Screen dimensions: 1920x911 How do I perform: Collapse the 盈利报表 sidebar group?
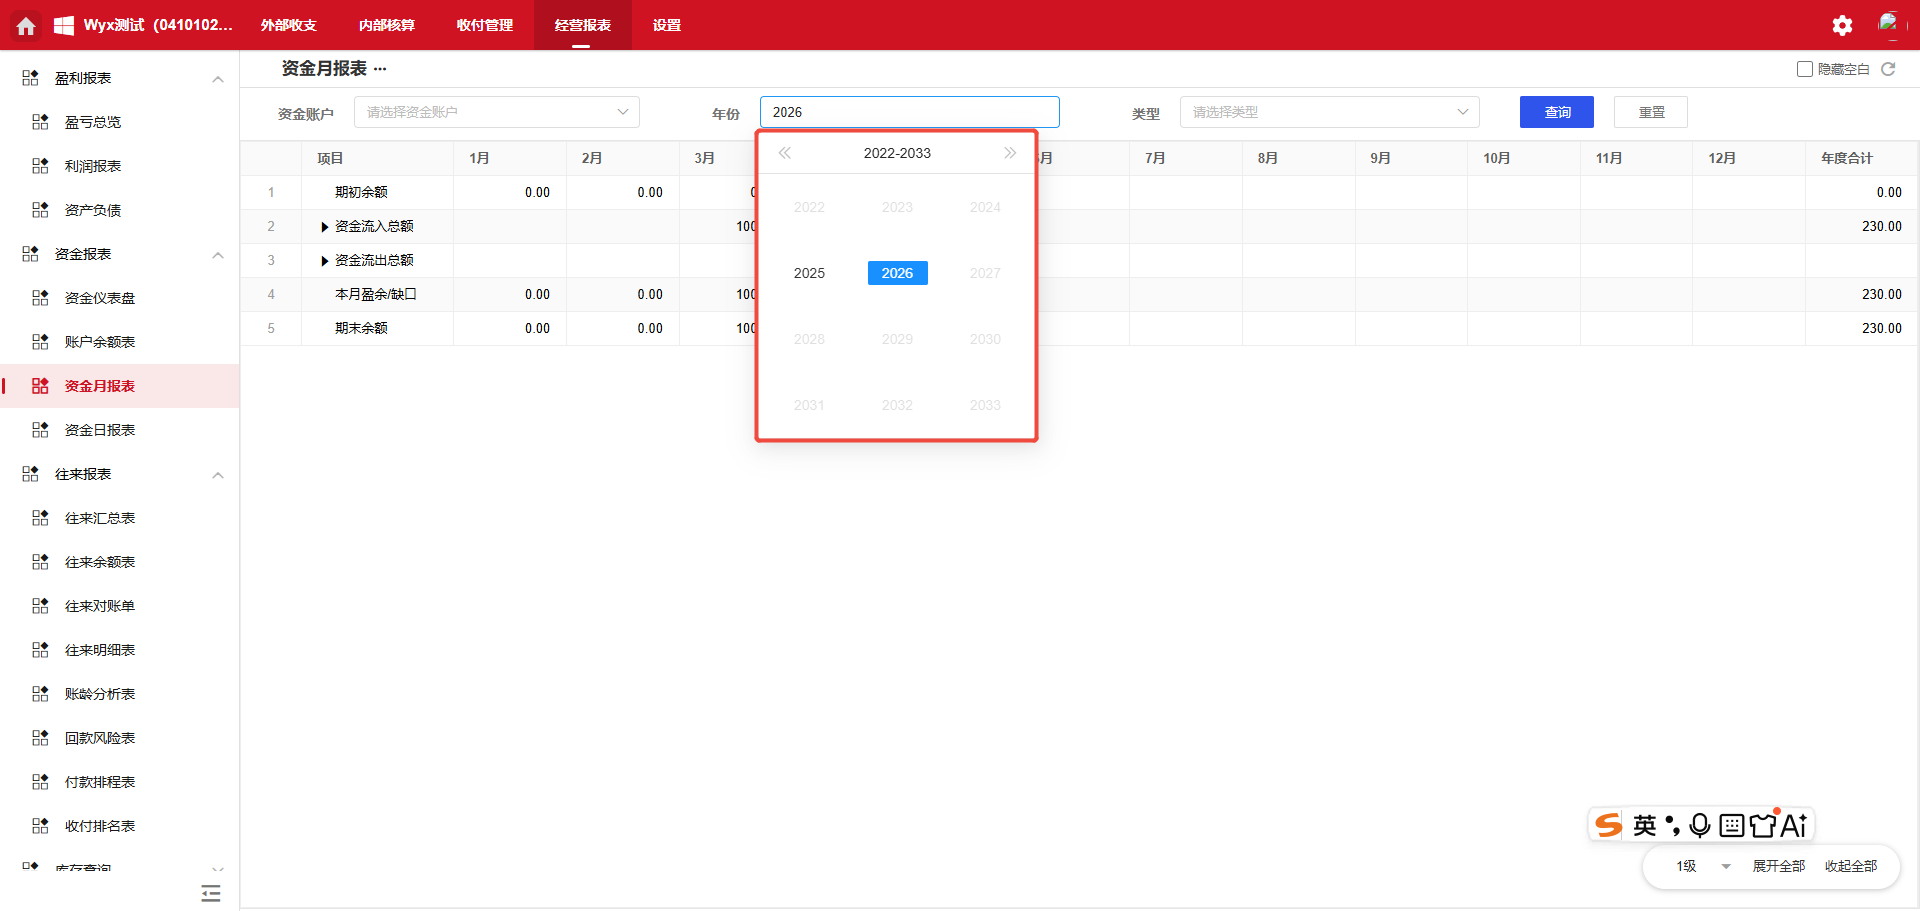click(218, 78)
